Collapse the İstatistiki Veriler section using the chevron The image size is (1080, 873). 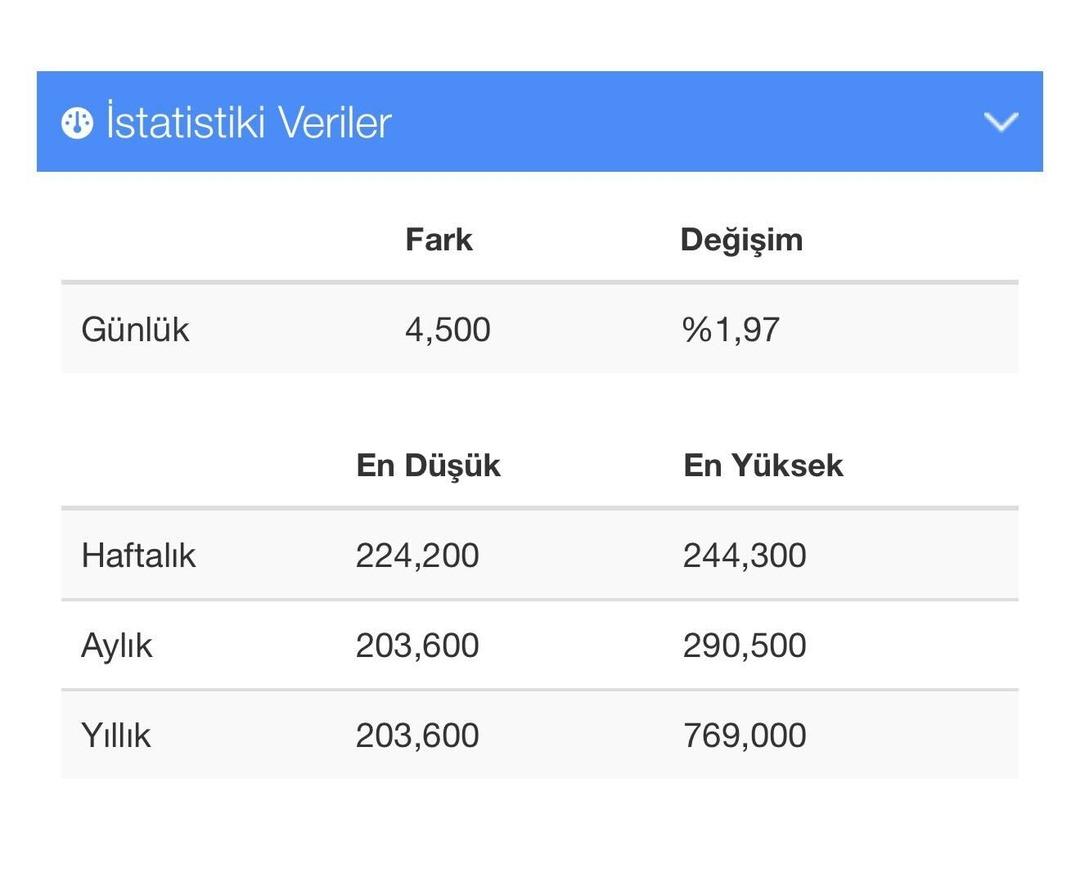(1000, 122)
